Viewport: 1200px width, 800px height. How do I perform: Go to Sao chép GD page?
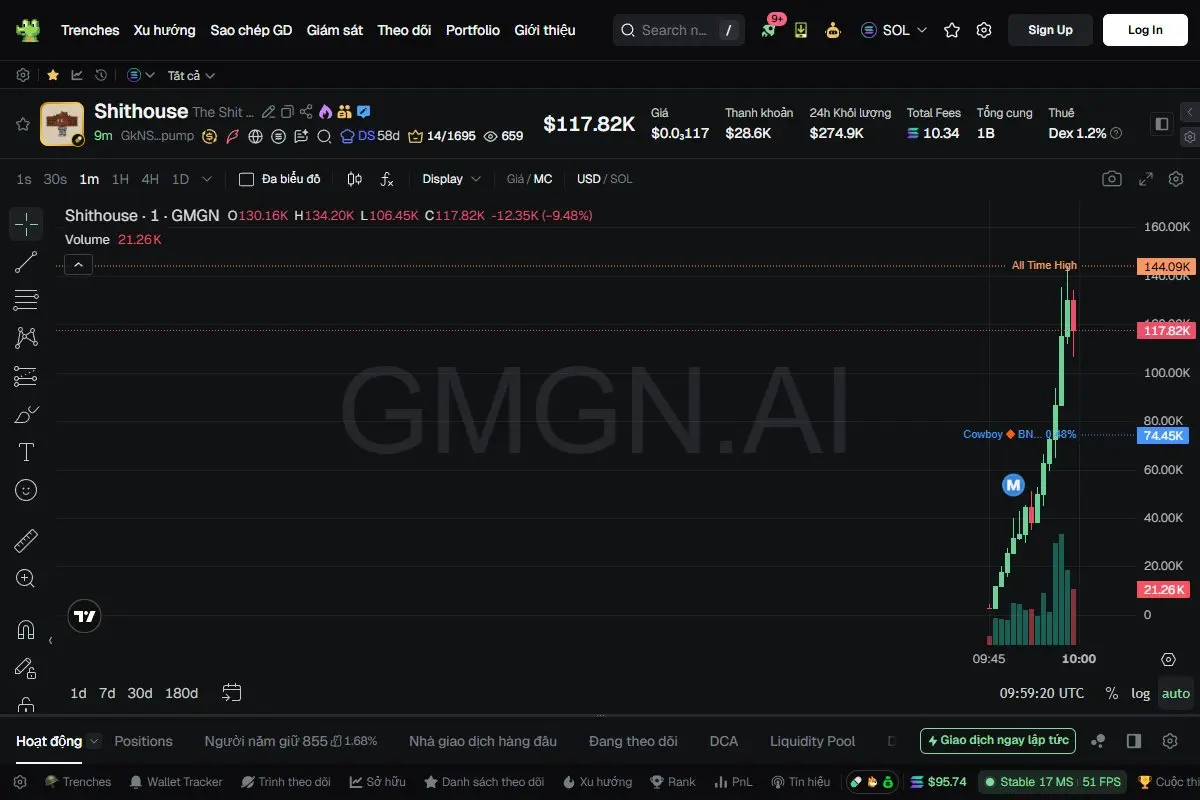(x=251, y=30)
